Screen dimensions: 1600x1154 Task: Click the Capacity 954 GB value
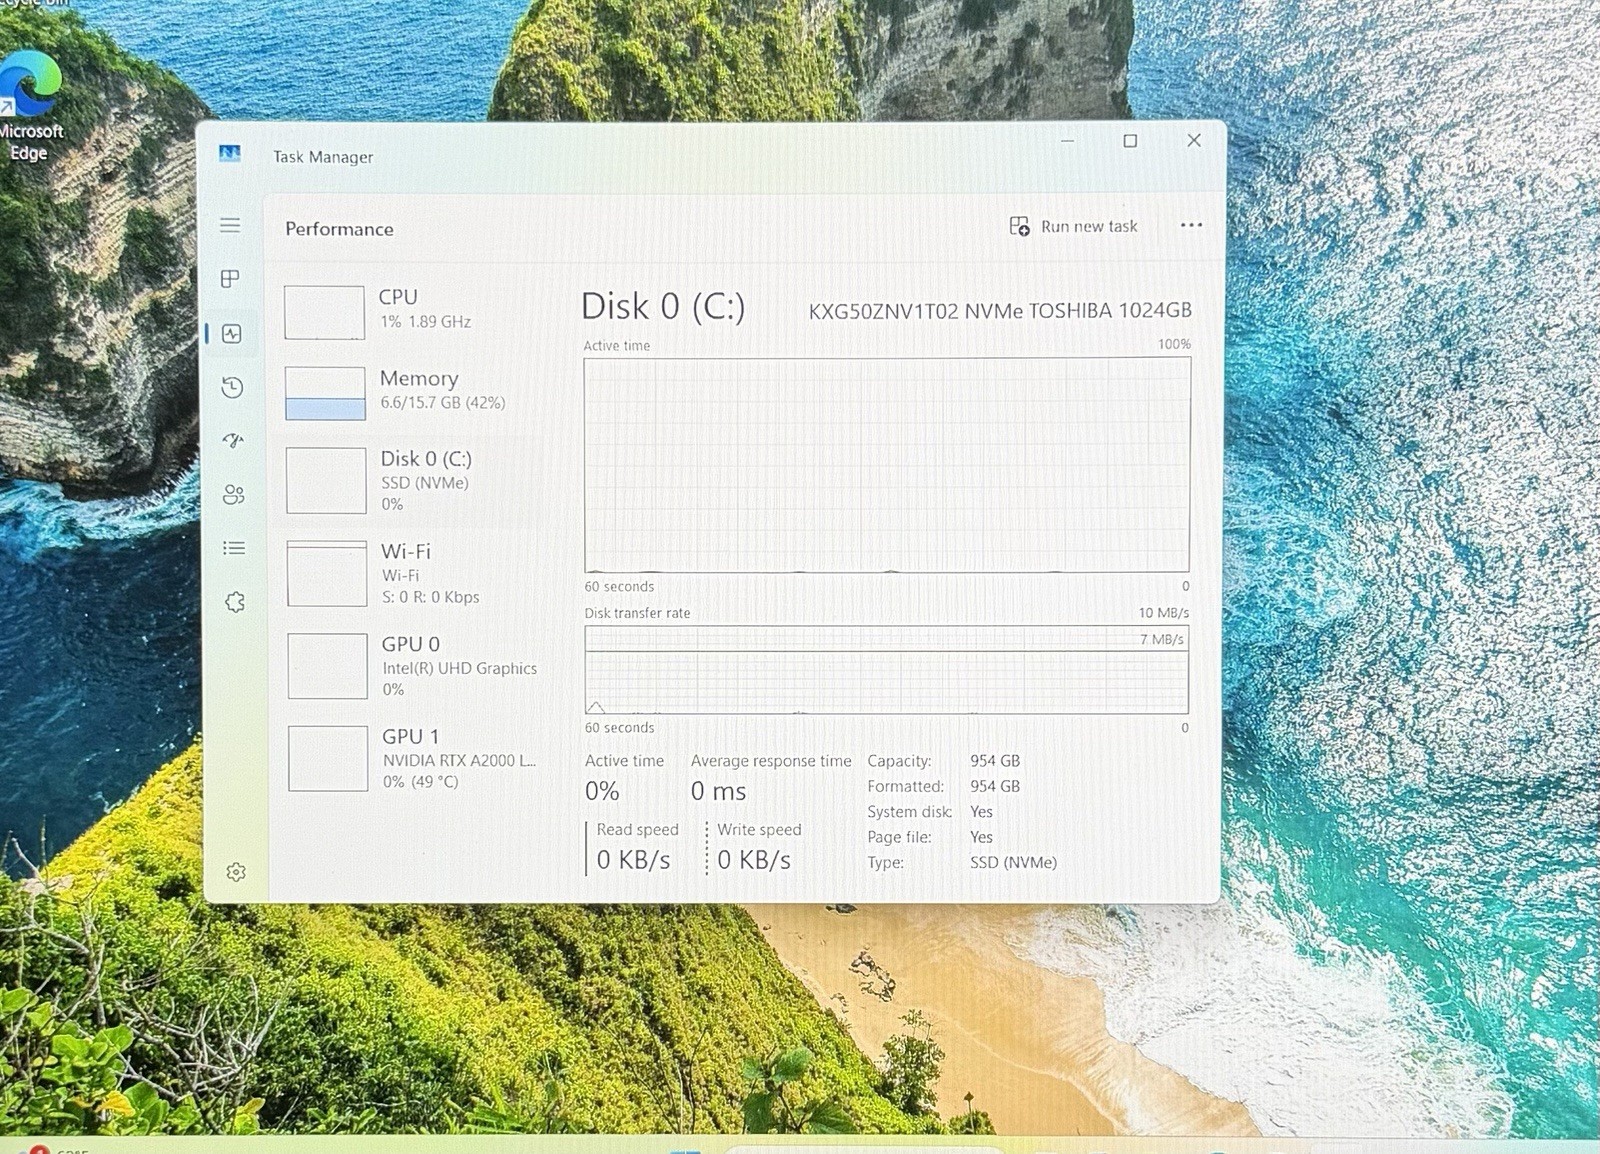[995, 761]
